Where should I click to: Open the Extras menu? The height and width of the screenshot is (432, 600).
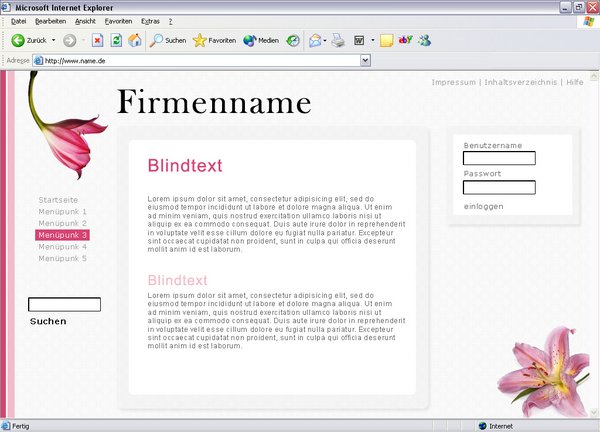pos(150,21)
